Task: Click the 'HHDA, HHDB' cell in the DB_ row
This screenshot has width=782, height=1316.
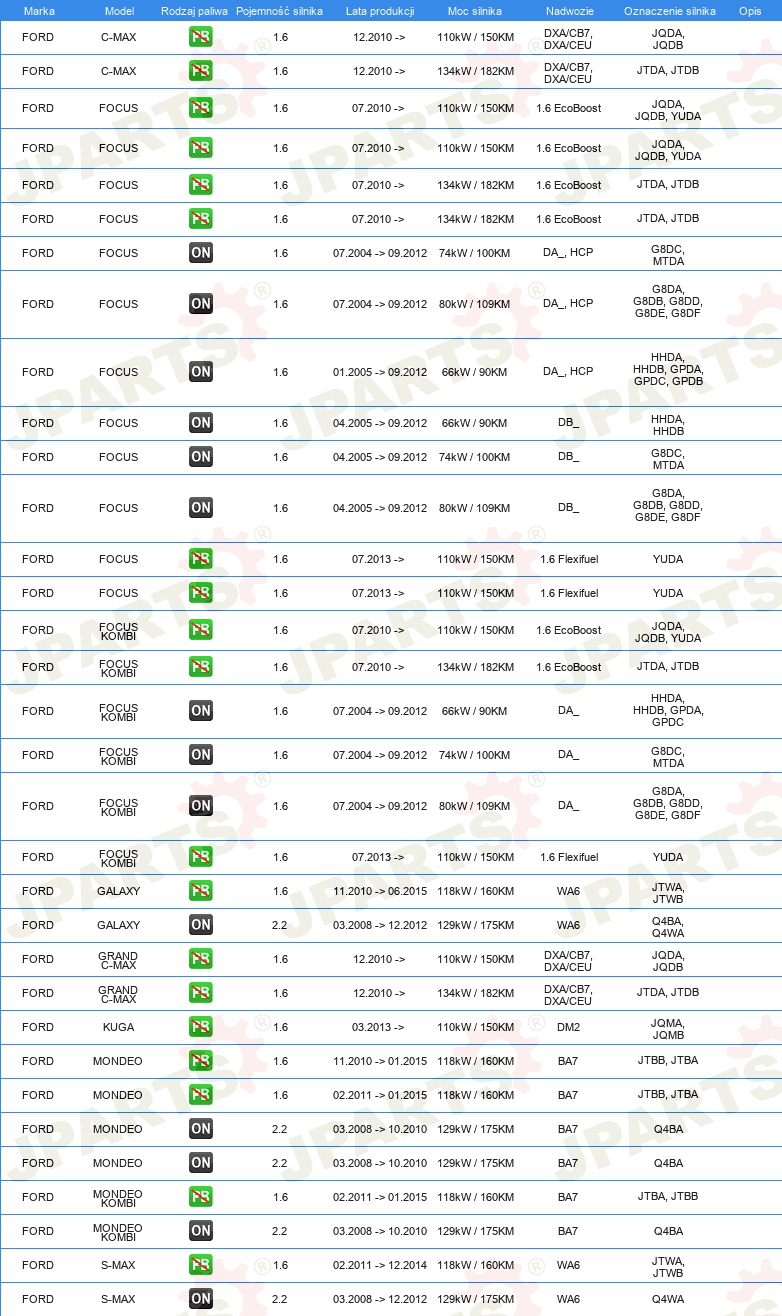Action: click(x=668, y=424)
